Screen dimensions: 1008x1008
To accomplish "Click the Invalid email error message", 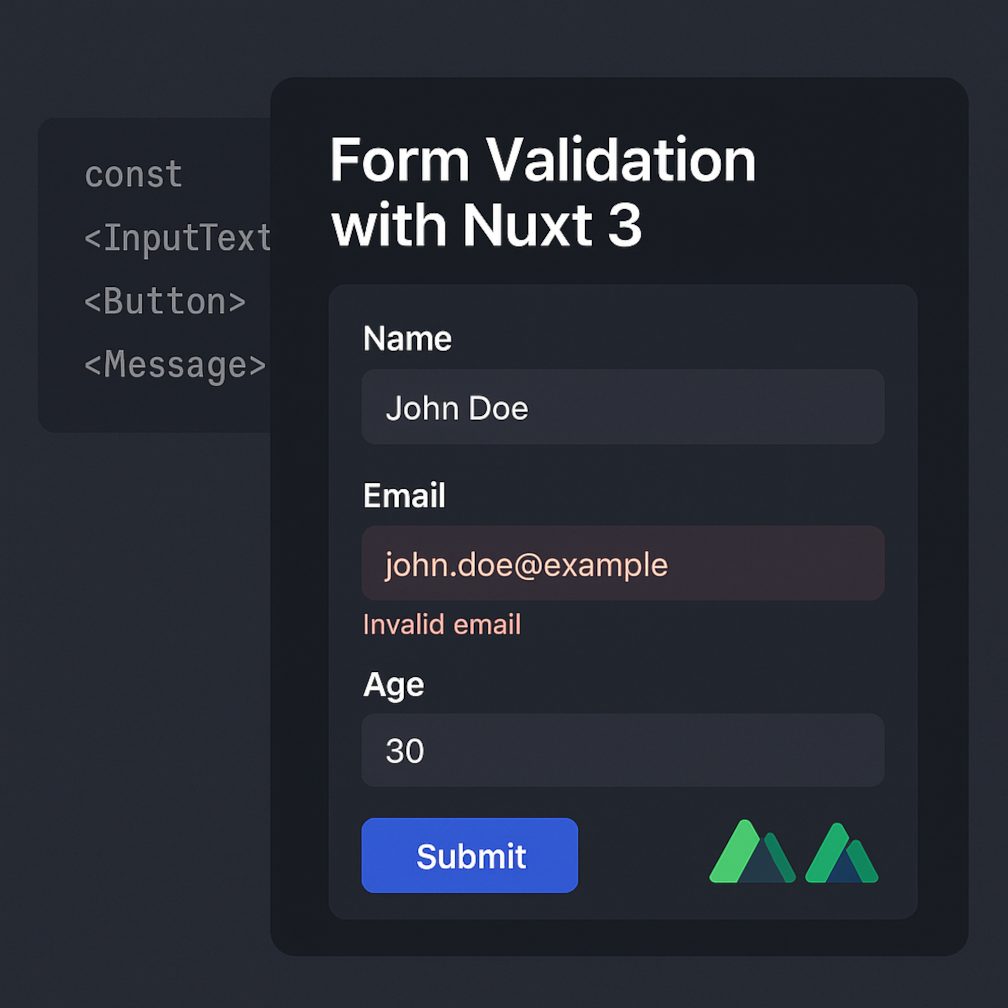I will coord(442,624).
